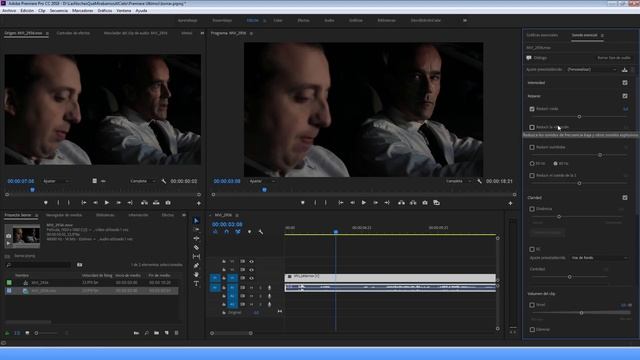Screen dimensions: 640x360
Task: Select the 50 Hz radio button
Action: click(532, 164)
